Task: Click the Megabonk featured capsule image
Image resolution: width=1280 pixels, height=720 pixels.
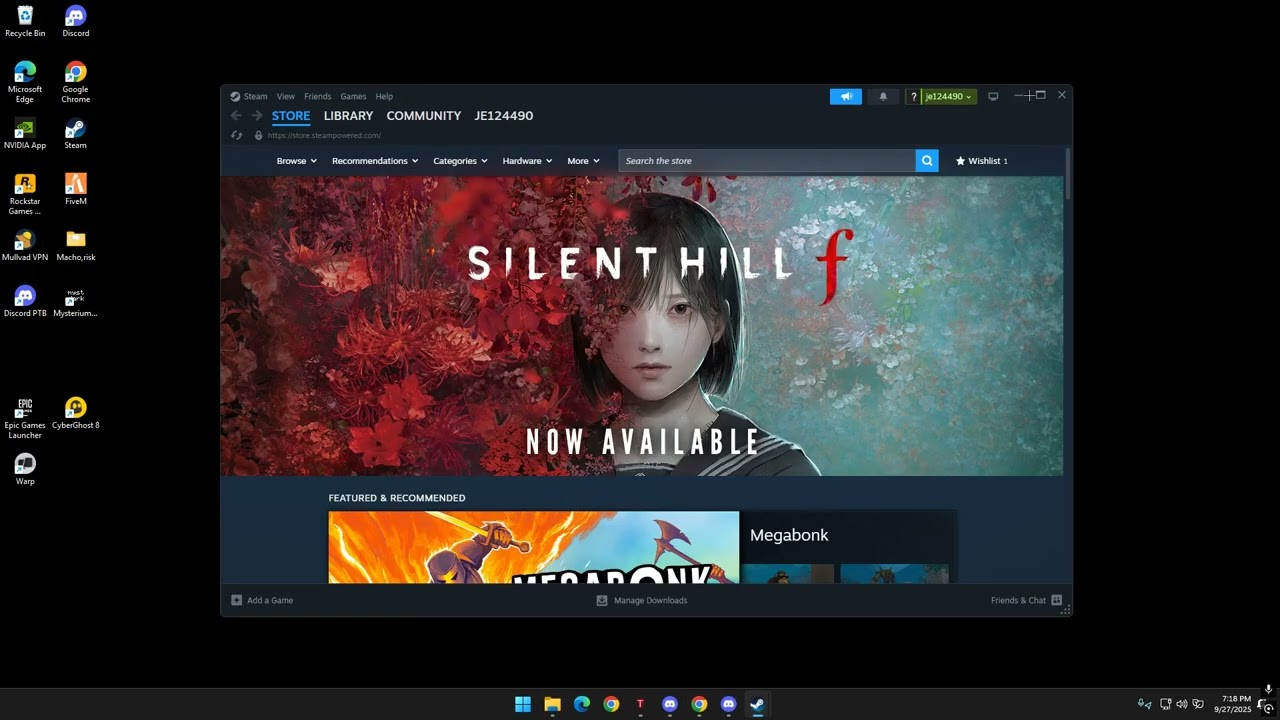Action: (534, 547)
